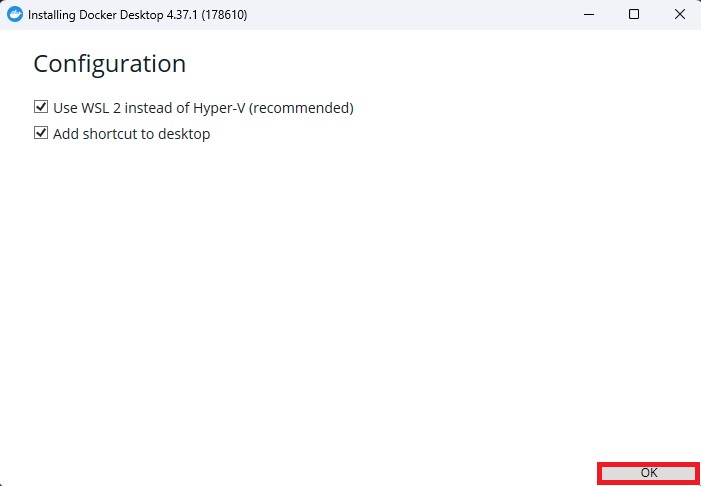Maximize the Docker Desktop installer window

click(633, 15)
